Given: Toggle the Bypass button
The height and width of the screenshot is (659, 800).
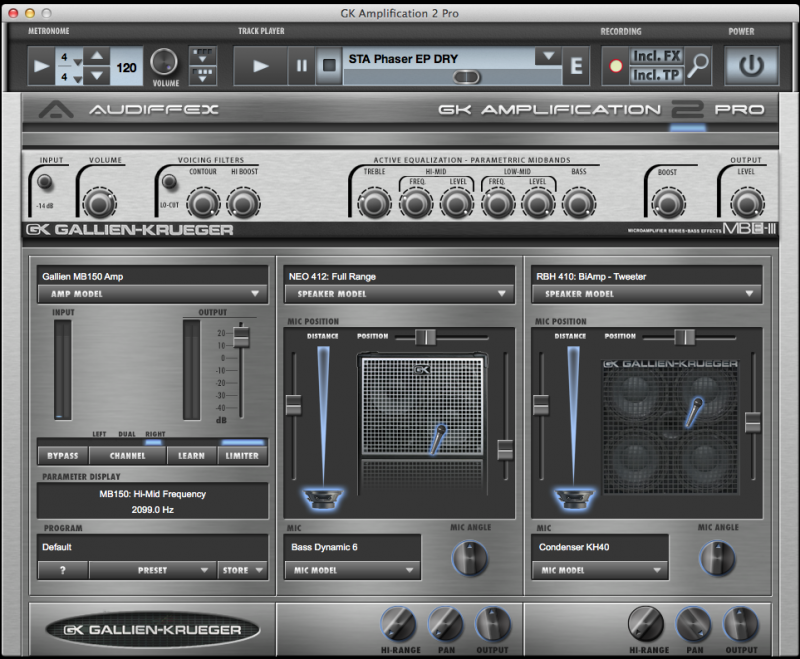Looking at the screenshot, I should [63, 455].
